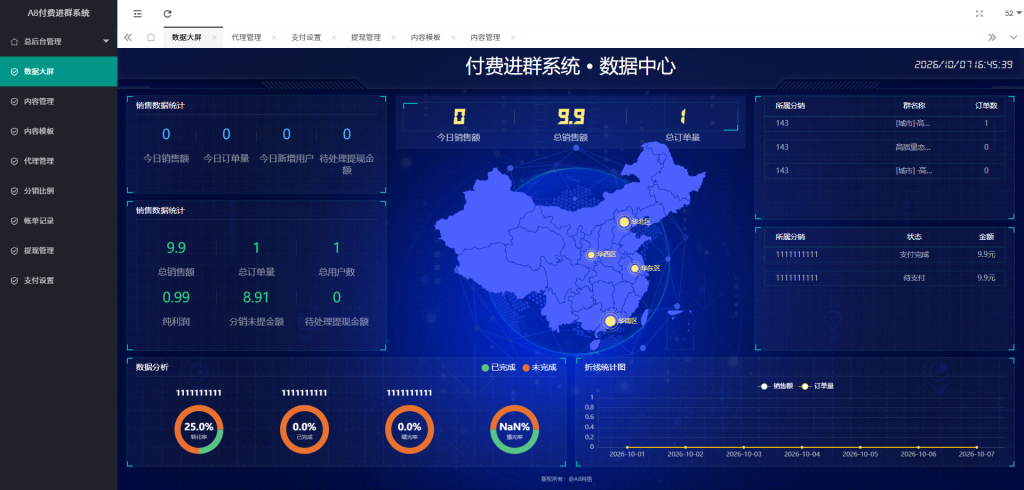
Task: Open 数据大屏 in the sidebar
Action: pos(59,71)
